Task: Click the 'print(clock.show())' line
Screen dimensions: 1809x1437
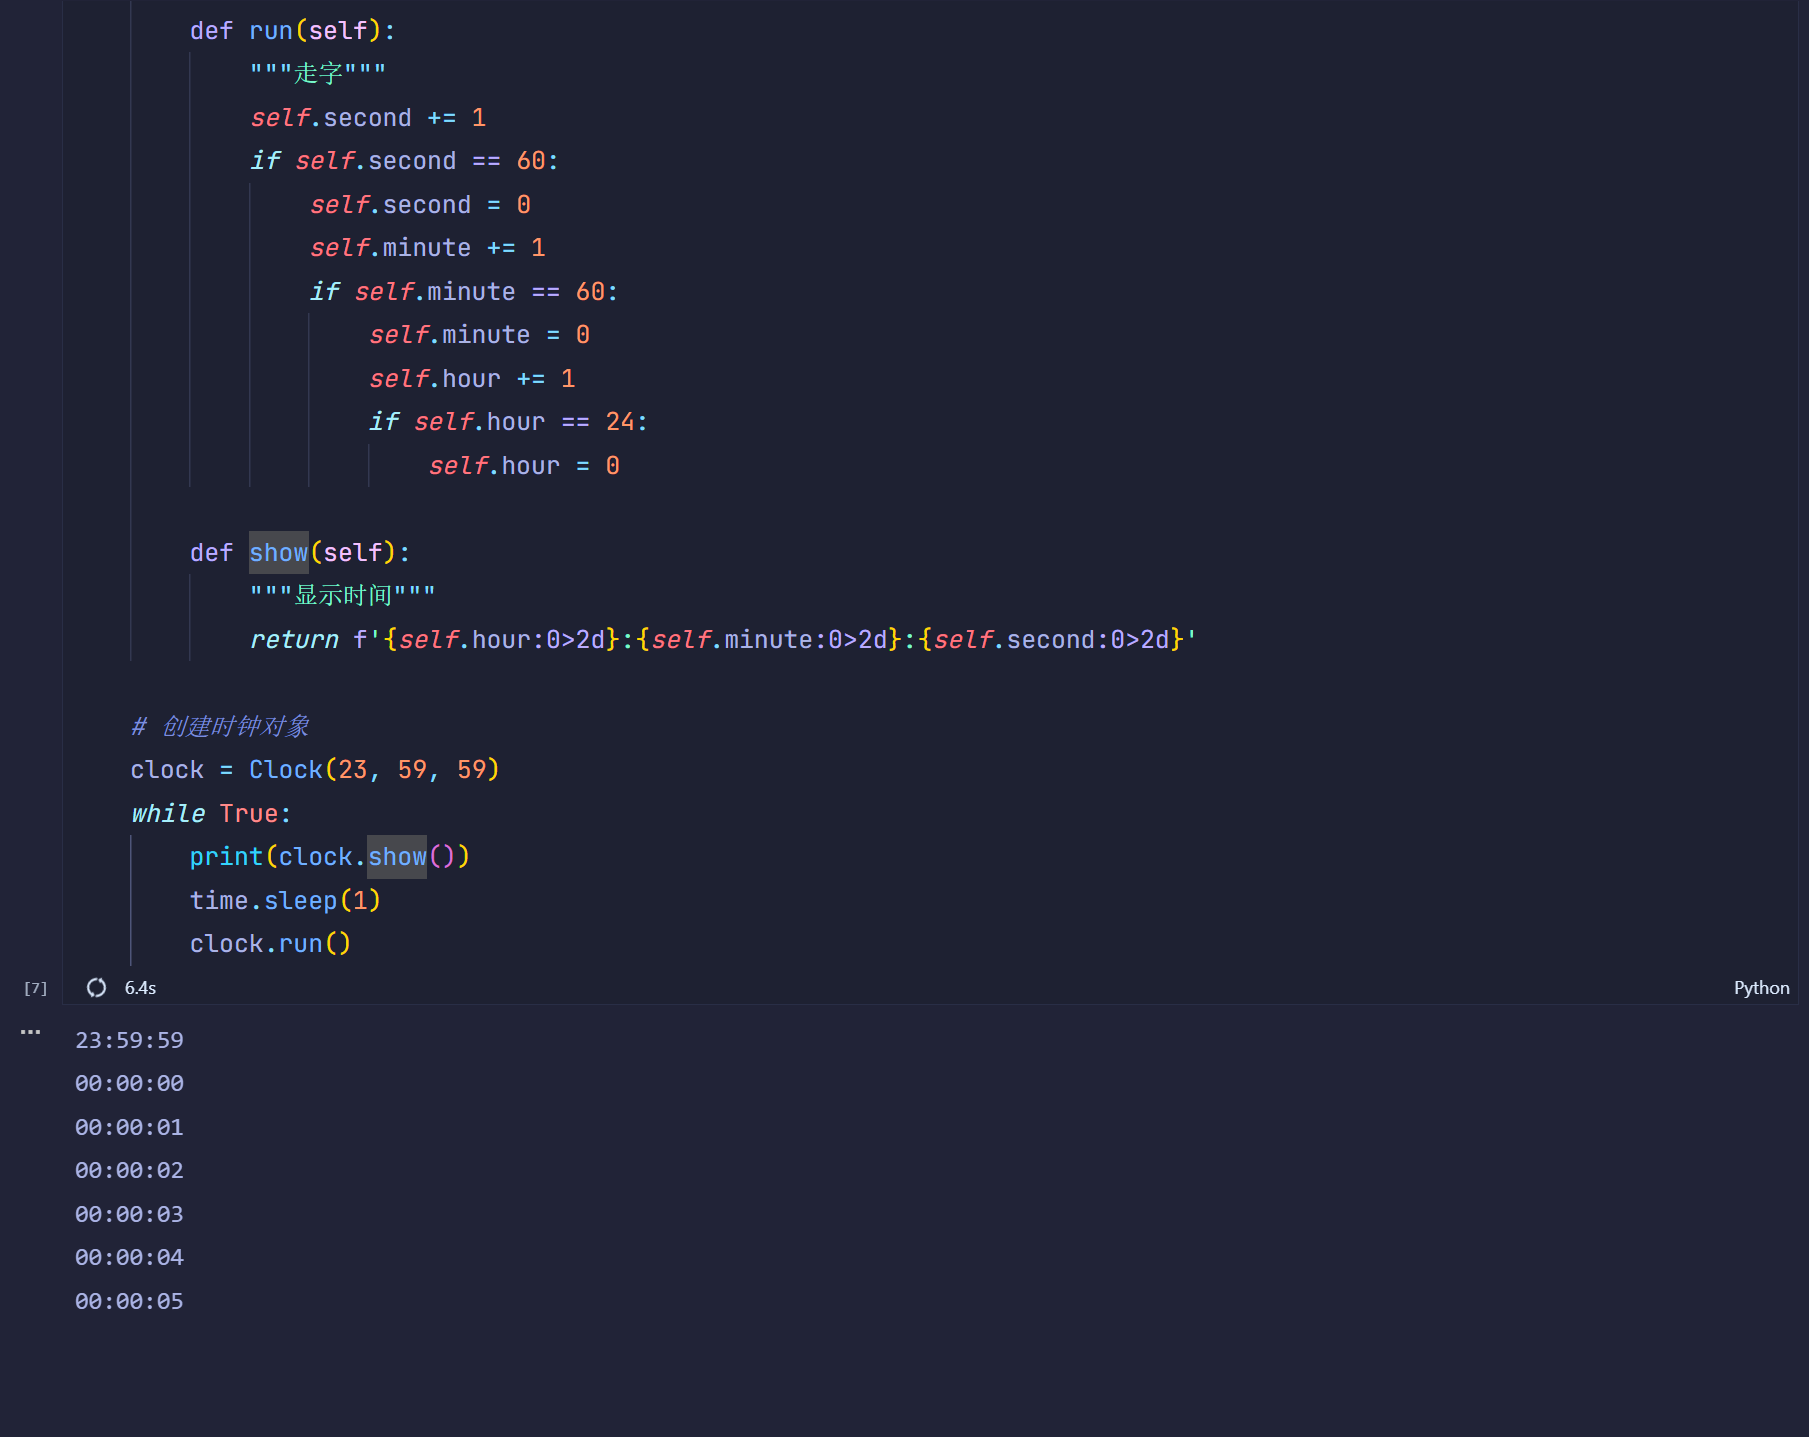Action: (x=330, y=856)
